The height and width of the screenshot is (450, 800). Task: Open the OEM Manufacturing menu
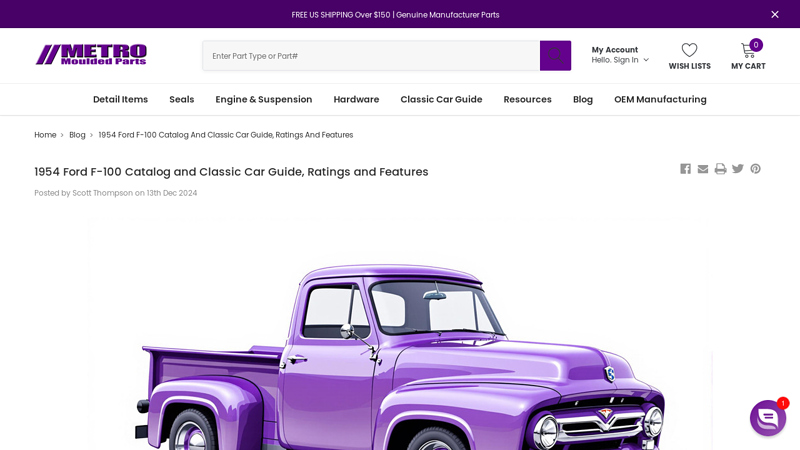(x=660, y=99)
